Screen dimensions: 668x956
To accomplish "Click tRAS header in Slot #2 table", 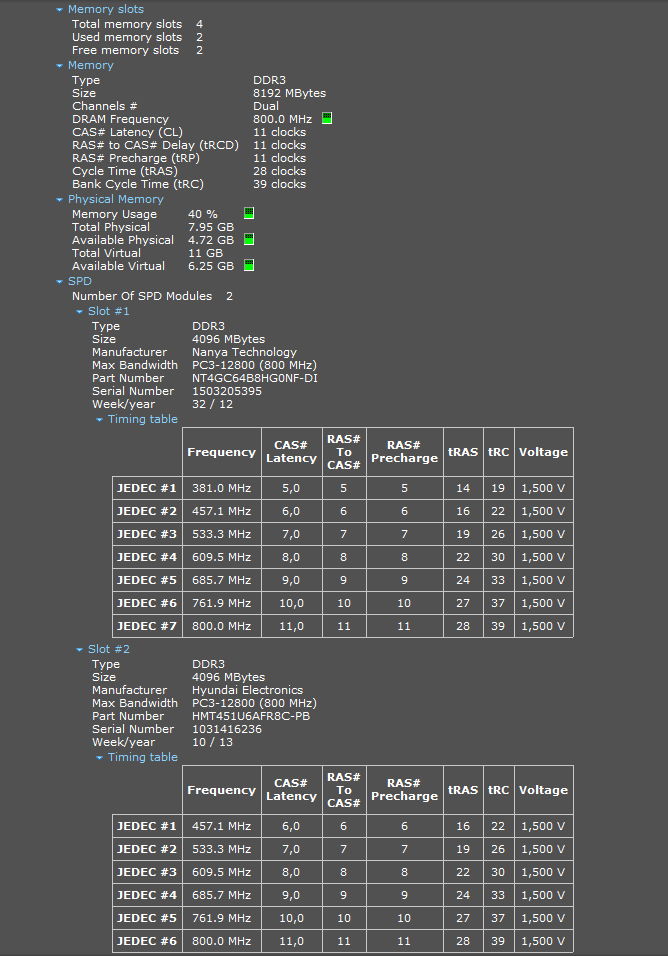I will pyautogui.click(x=463, y=790).
